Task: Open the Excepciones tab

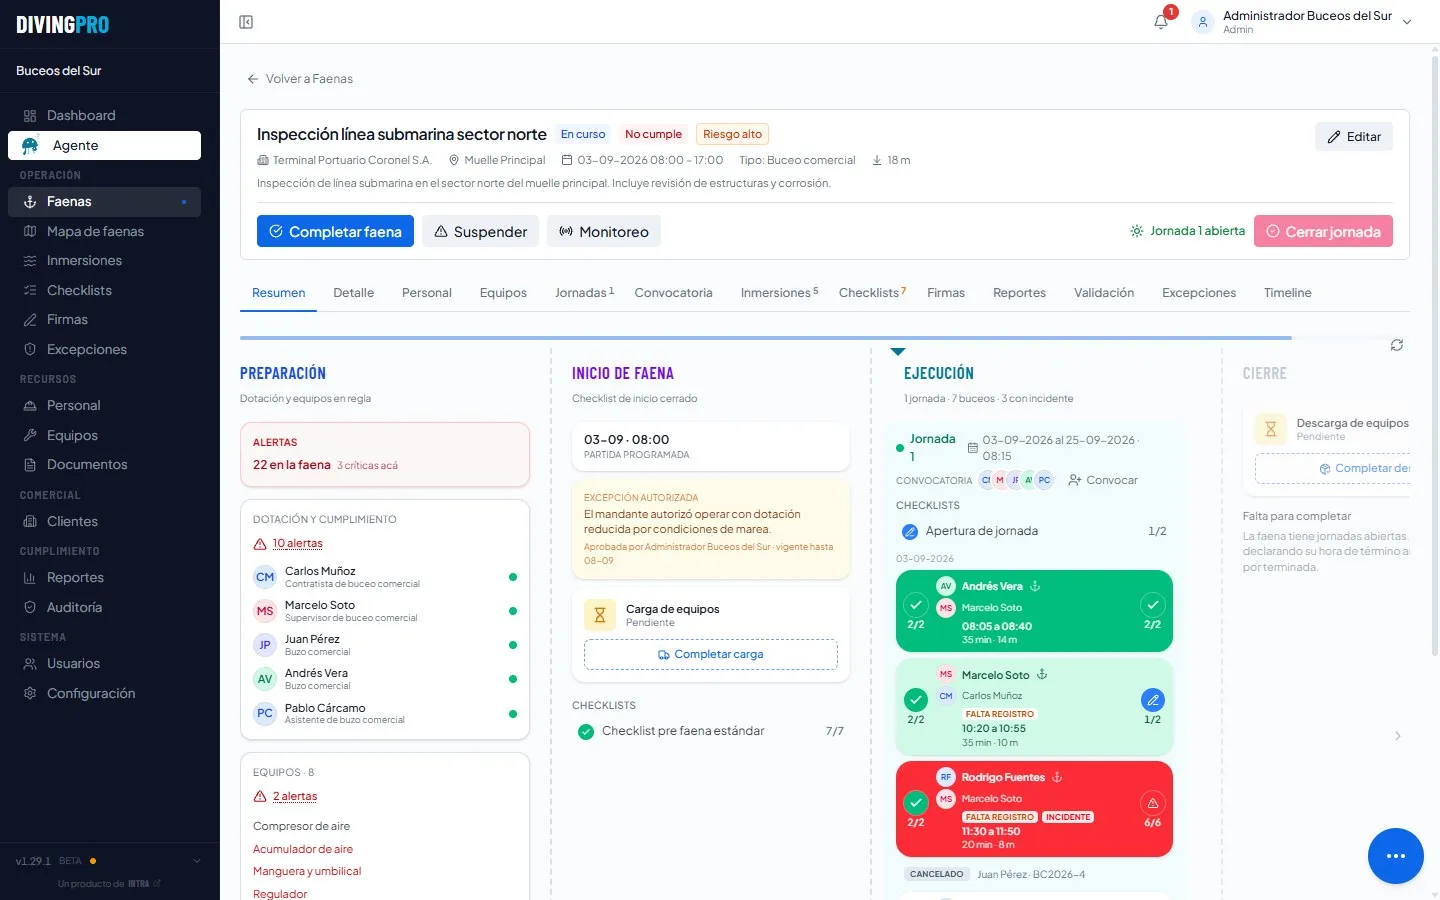Action: pyautogui.click(x=1199, y=293)
